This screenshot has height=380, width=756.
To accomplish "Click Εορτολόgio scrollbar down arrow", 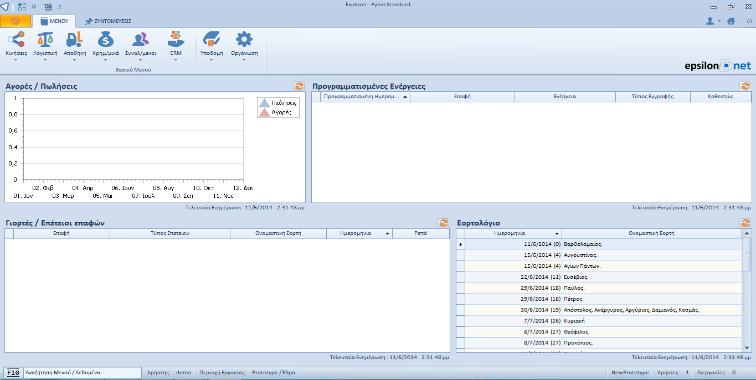I will click(x=747, y=348).
